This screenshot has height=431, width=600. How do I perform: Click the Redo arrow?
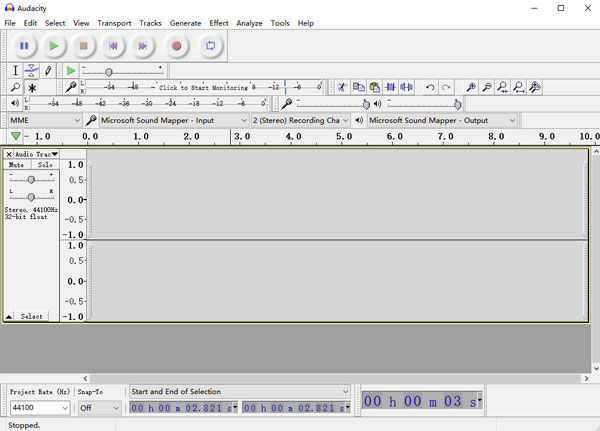[x=446, y=87]
